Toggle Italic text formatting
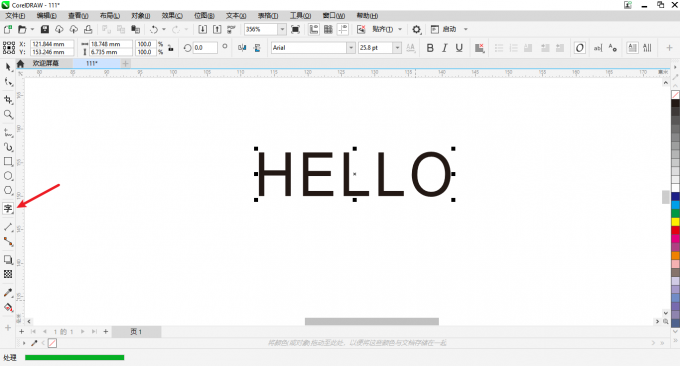This screenshot has width=680, height=366. pyautogui.click(x=445, y=48)
